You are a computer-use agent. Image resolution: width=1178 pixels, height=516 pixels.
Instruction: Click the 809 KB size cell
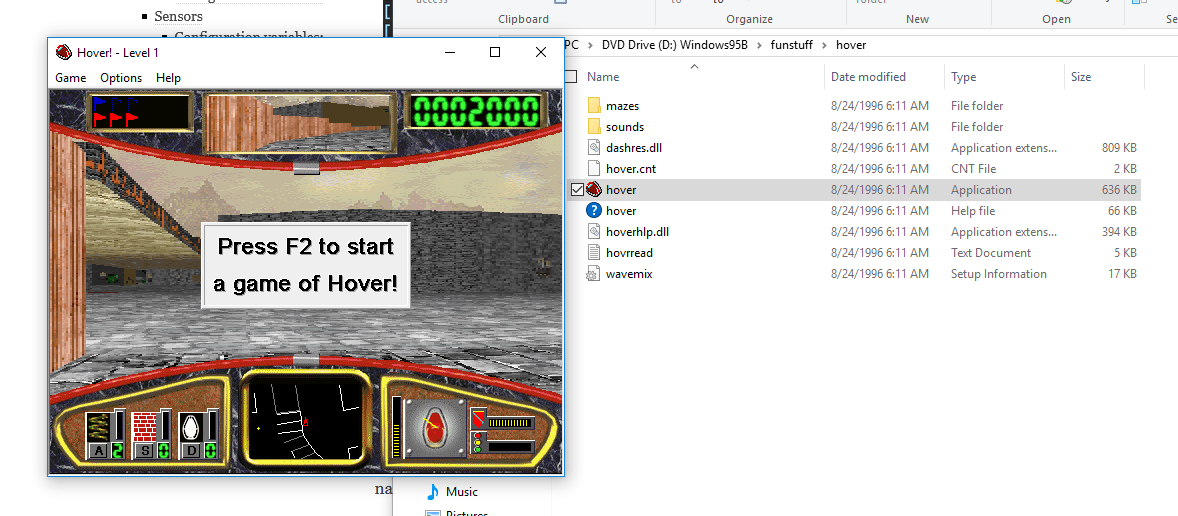point(1119,148)
